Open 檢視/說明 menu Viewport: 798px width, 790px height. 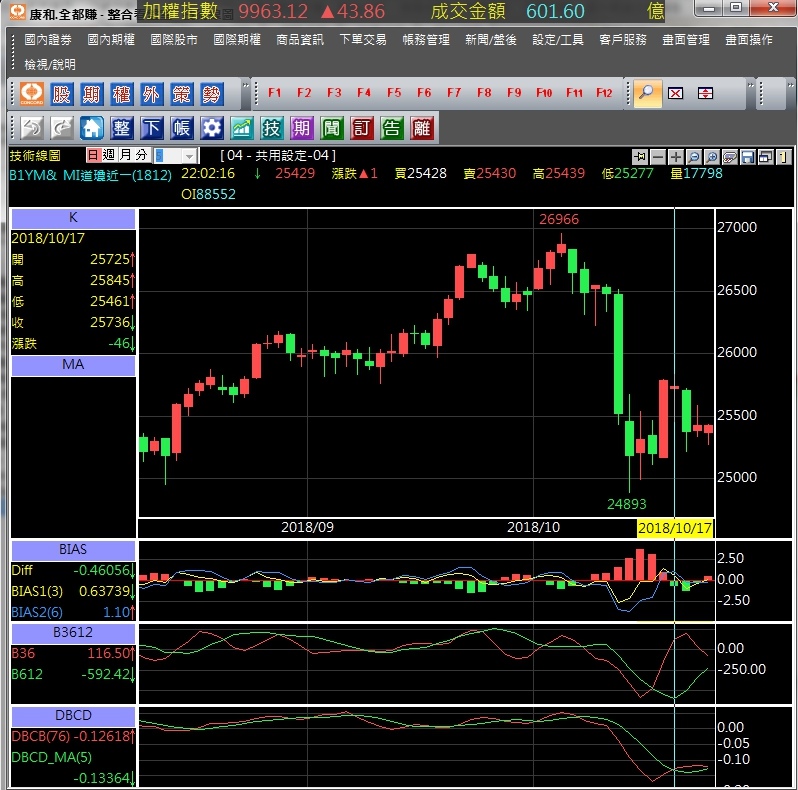tap(50, 65)
